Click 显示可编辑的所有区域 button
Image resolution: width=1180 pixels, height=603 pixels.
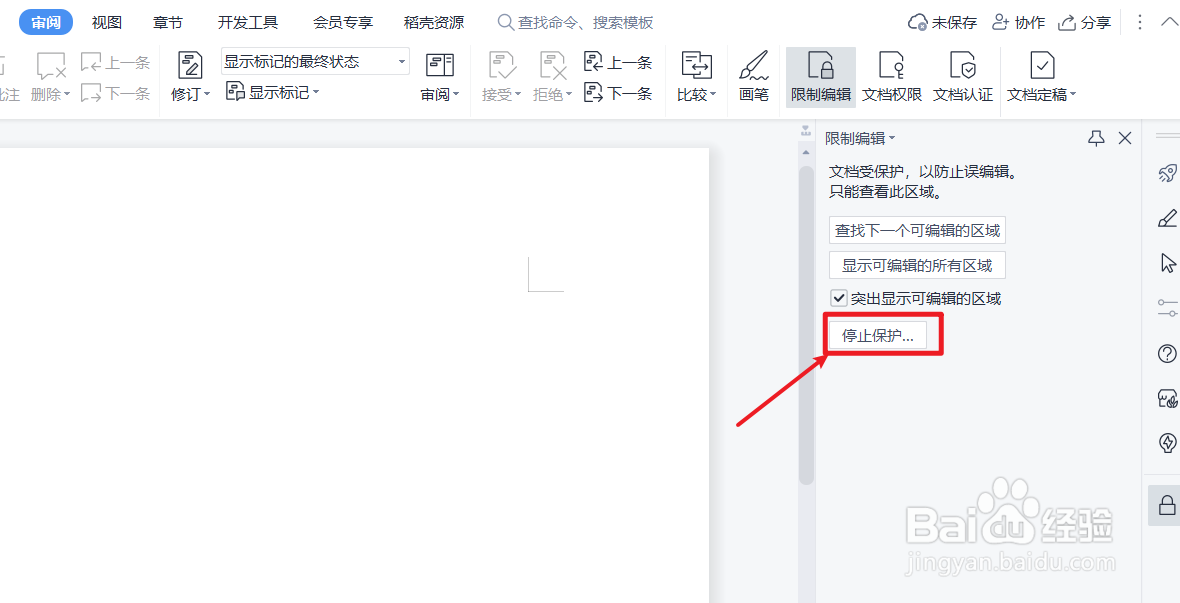point(917,265)
